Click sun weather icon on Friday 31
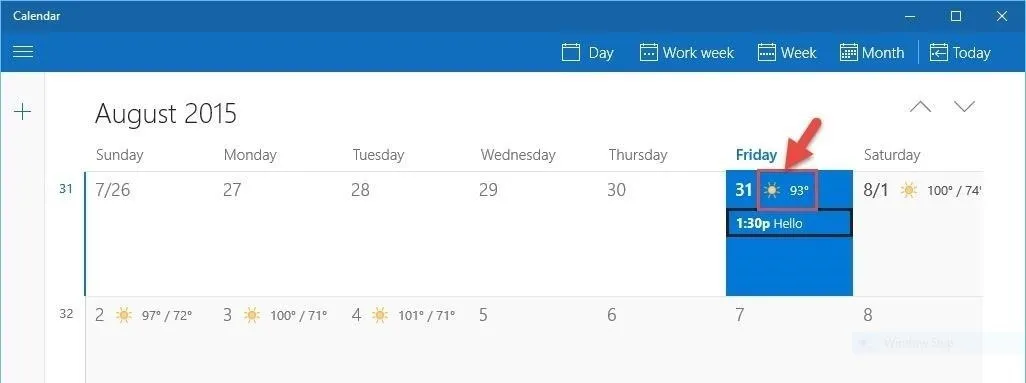Screen dimensions: 1026x383 click(x=772, y=191)
